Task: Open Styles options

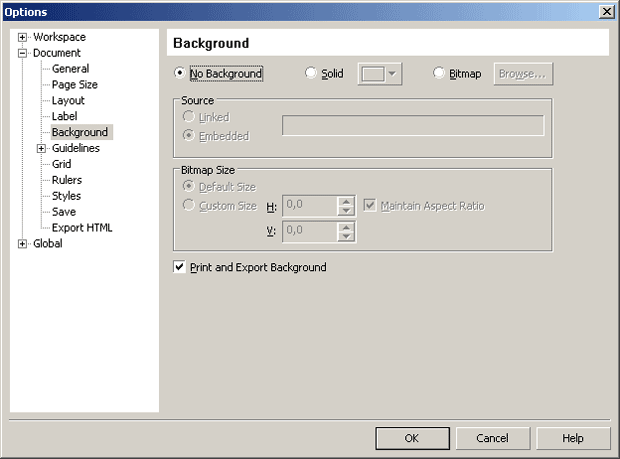Action: click(66, 196)
